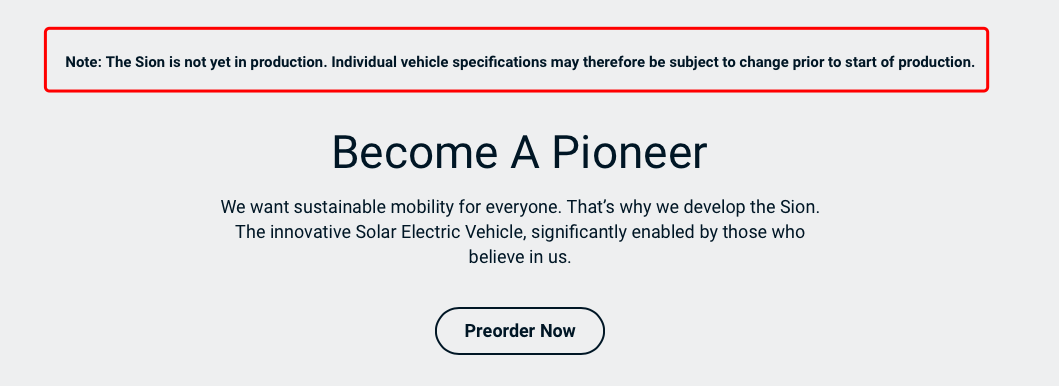Click the line starting "We want sustainable mobility"
This screenshot has height=386, width=1059.
pos(520,206)
